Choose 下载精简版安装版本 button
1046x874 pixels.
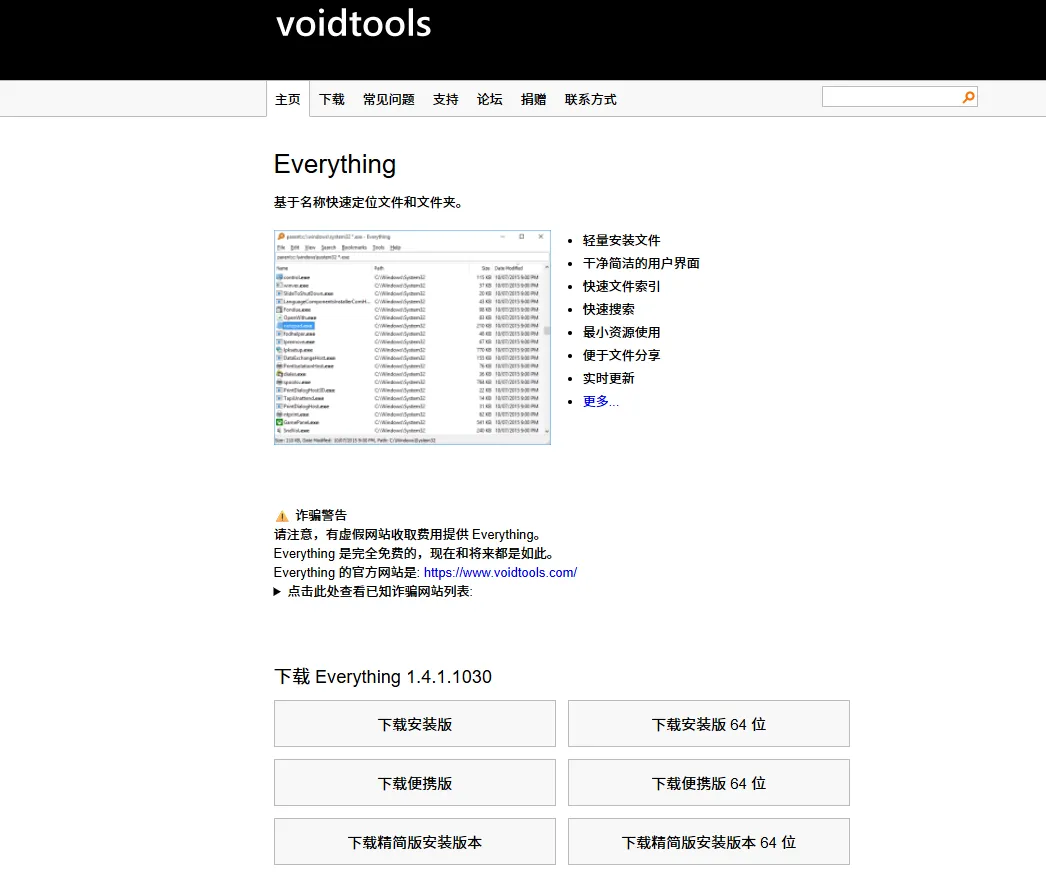tap(414, 842)
